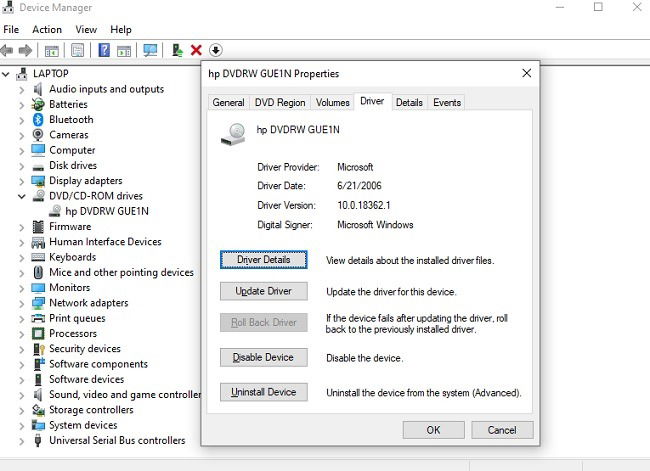Image resolution: width=650 pixels, height=471 pixels.
Task: Click the DVD drive icon in the dialog
Action: pos(233,134)
